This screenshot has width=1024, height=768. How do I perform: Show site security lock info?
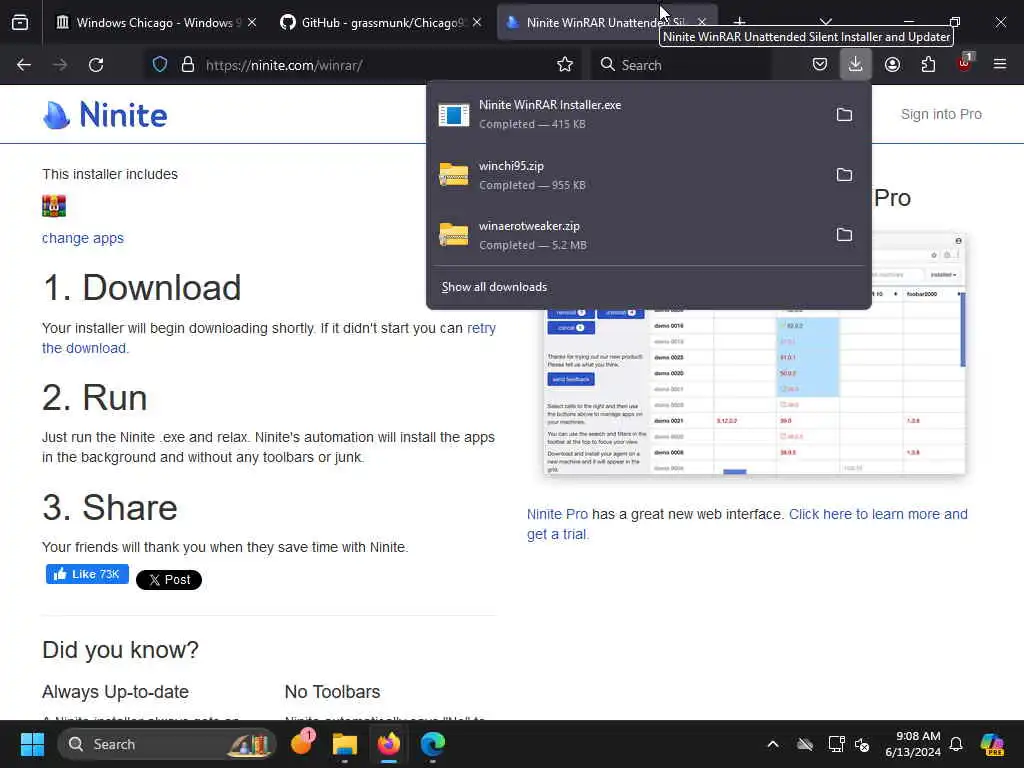188,65
